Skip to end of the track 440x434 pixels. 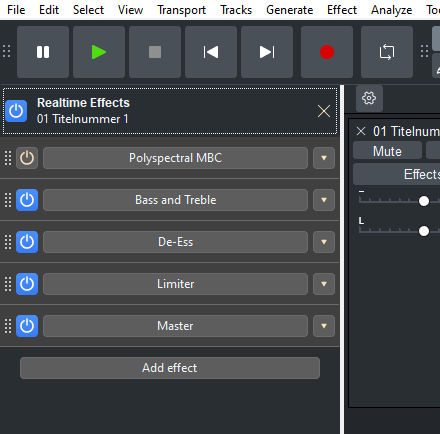click(267, 52)
